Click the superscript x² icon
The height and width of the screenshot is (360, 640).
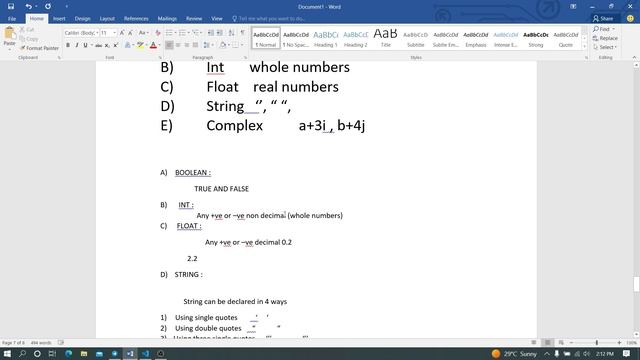tap(116, 45)
